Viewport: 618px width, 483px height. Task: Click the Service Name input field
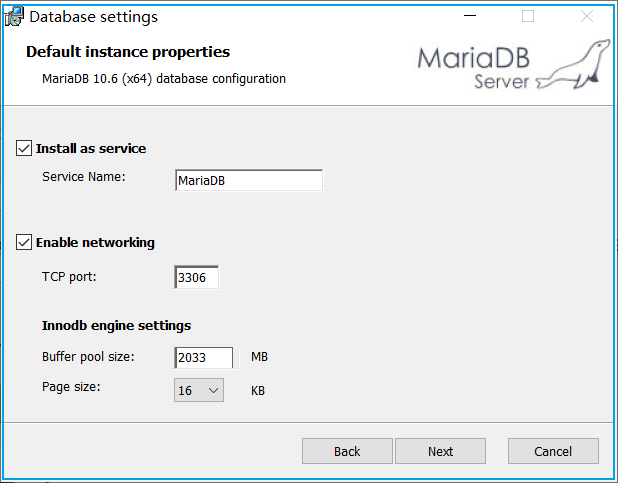(249, 181)
